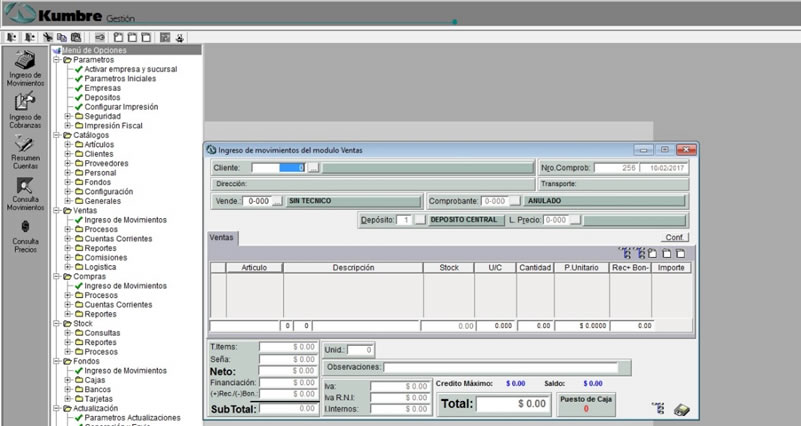The height and width of the screenshot is (426, 801).
Task: Open Parametros Actualizaciones option
Action: click(x=132, y=417)
